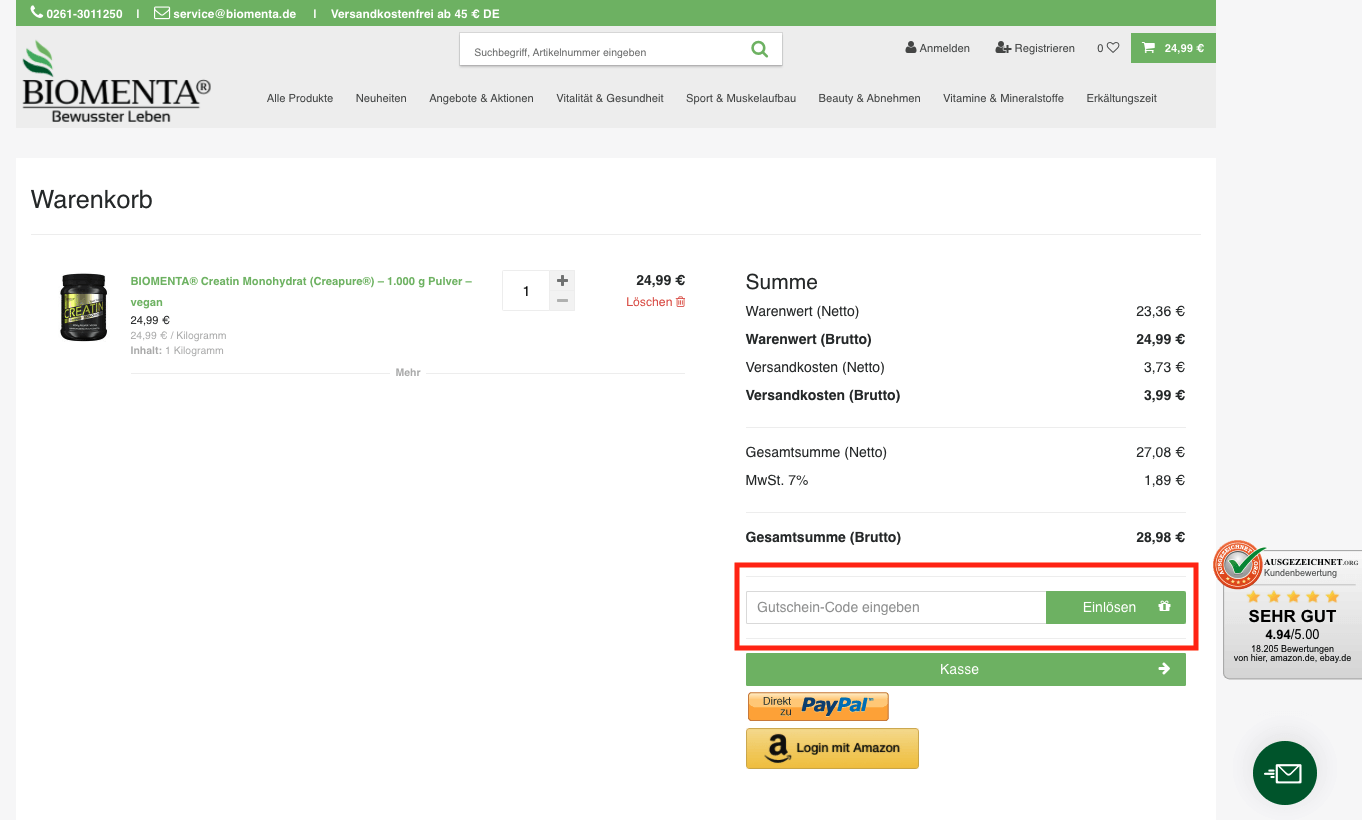1362x820 pixels.
Task: Click the Versandkostenfrei ab 45 € DE text
Action: (x=415, y=14)
